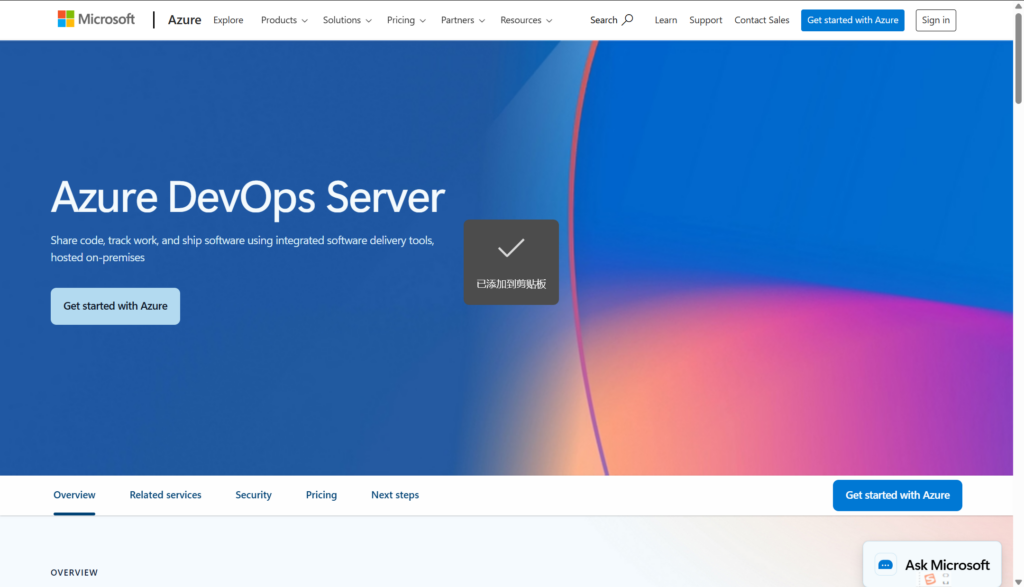
Task: Click the Sogou input method icon
Action: point(930,579)
